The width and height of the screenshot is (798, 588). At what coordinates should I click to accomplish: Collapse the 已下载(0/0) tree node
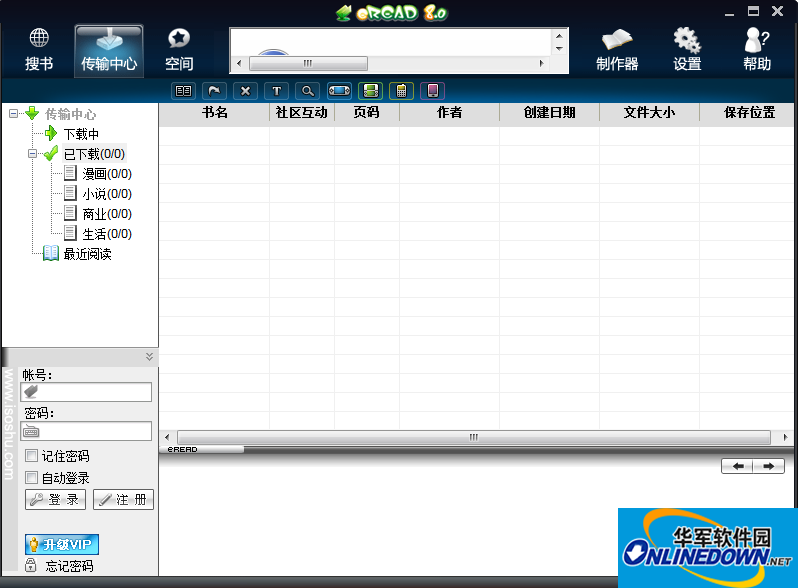coord(33,154)
